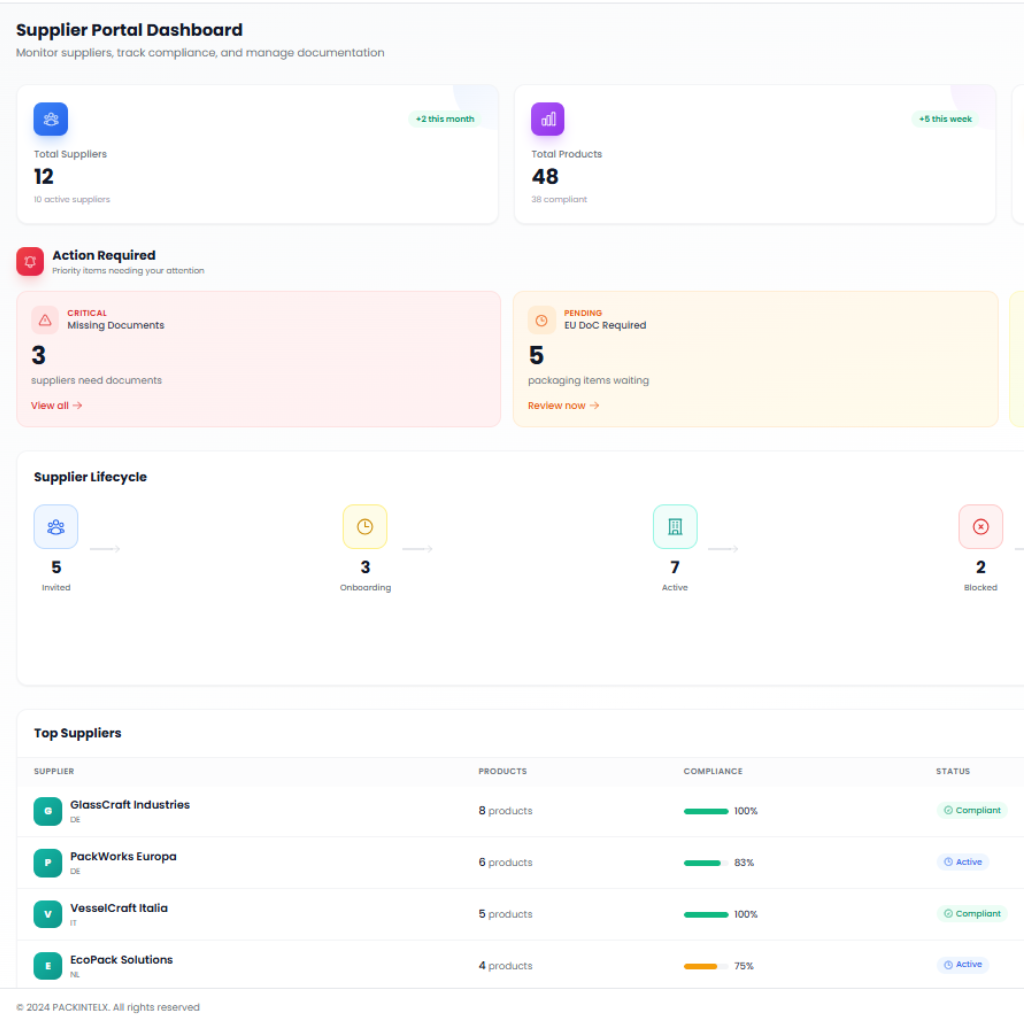
Task: Select the Invited lifecycle stage icon
Action: pos(56,527)
